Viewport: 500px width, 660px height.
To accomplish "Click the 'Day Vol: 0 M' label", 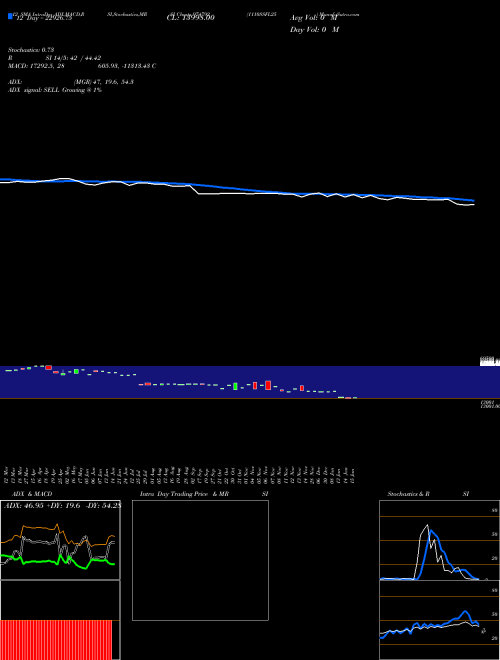I will [x=314, y=30].
